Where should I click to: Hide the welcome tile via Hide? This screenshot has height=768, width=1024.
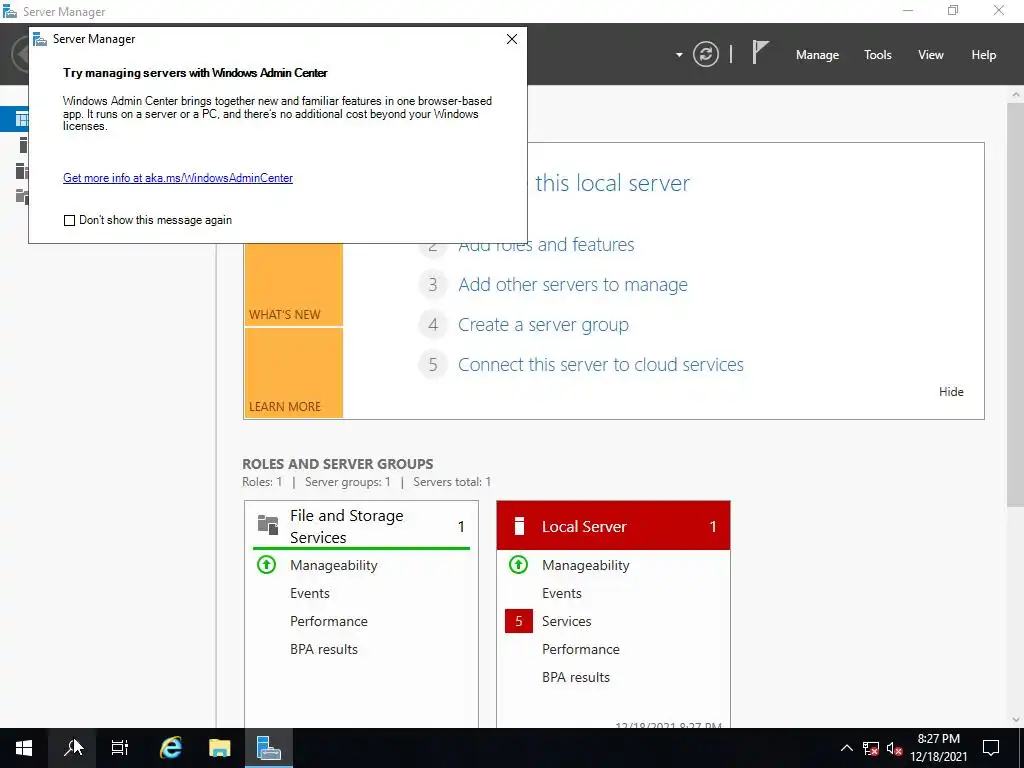pyautogui.click(x=951, y=392)
